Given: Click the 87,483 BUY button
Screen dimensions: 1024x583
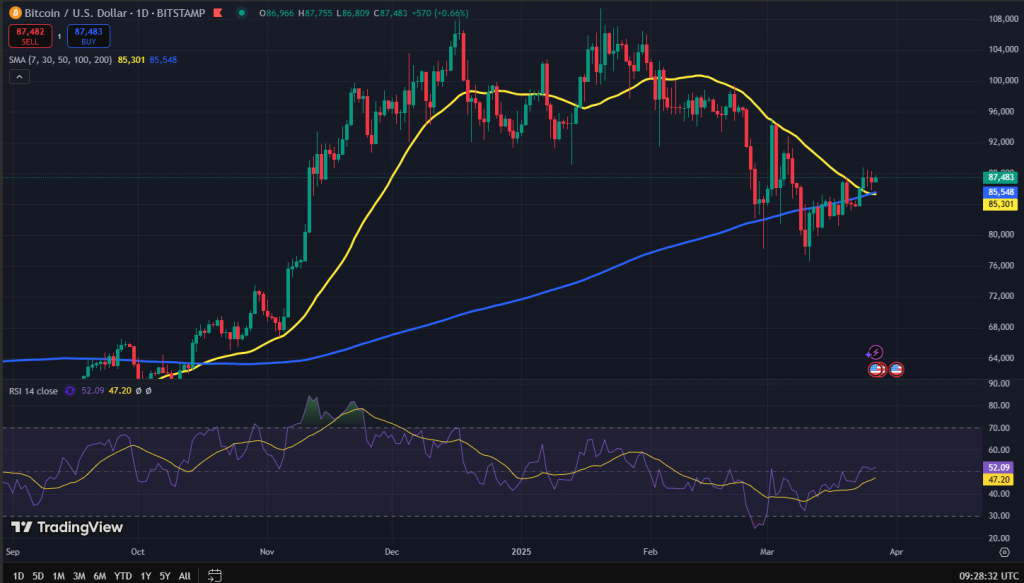Looking at the screenshot, I should 88,36.
